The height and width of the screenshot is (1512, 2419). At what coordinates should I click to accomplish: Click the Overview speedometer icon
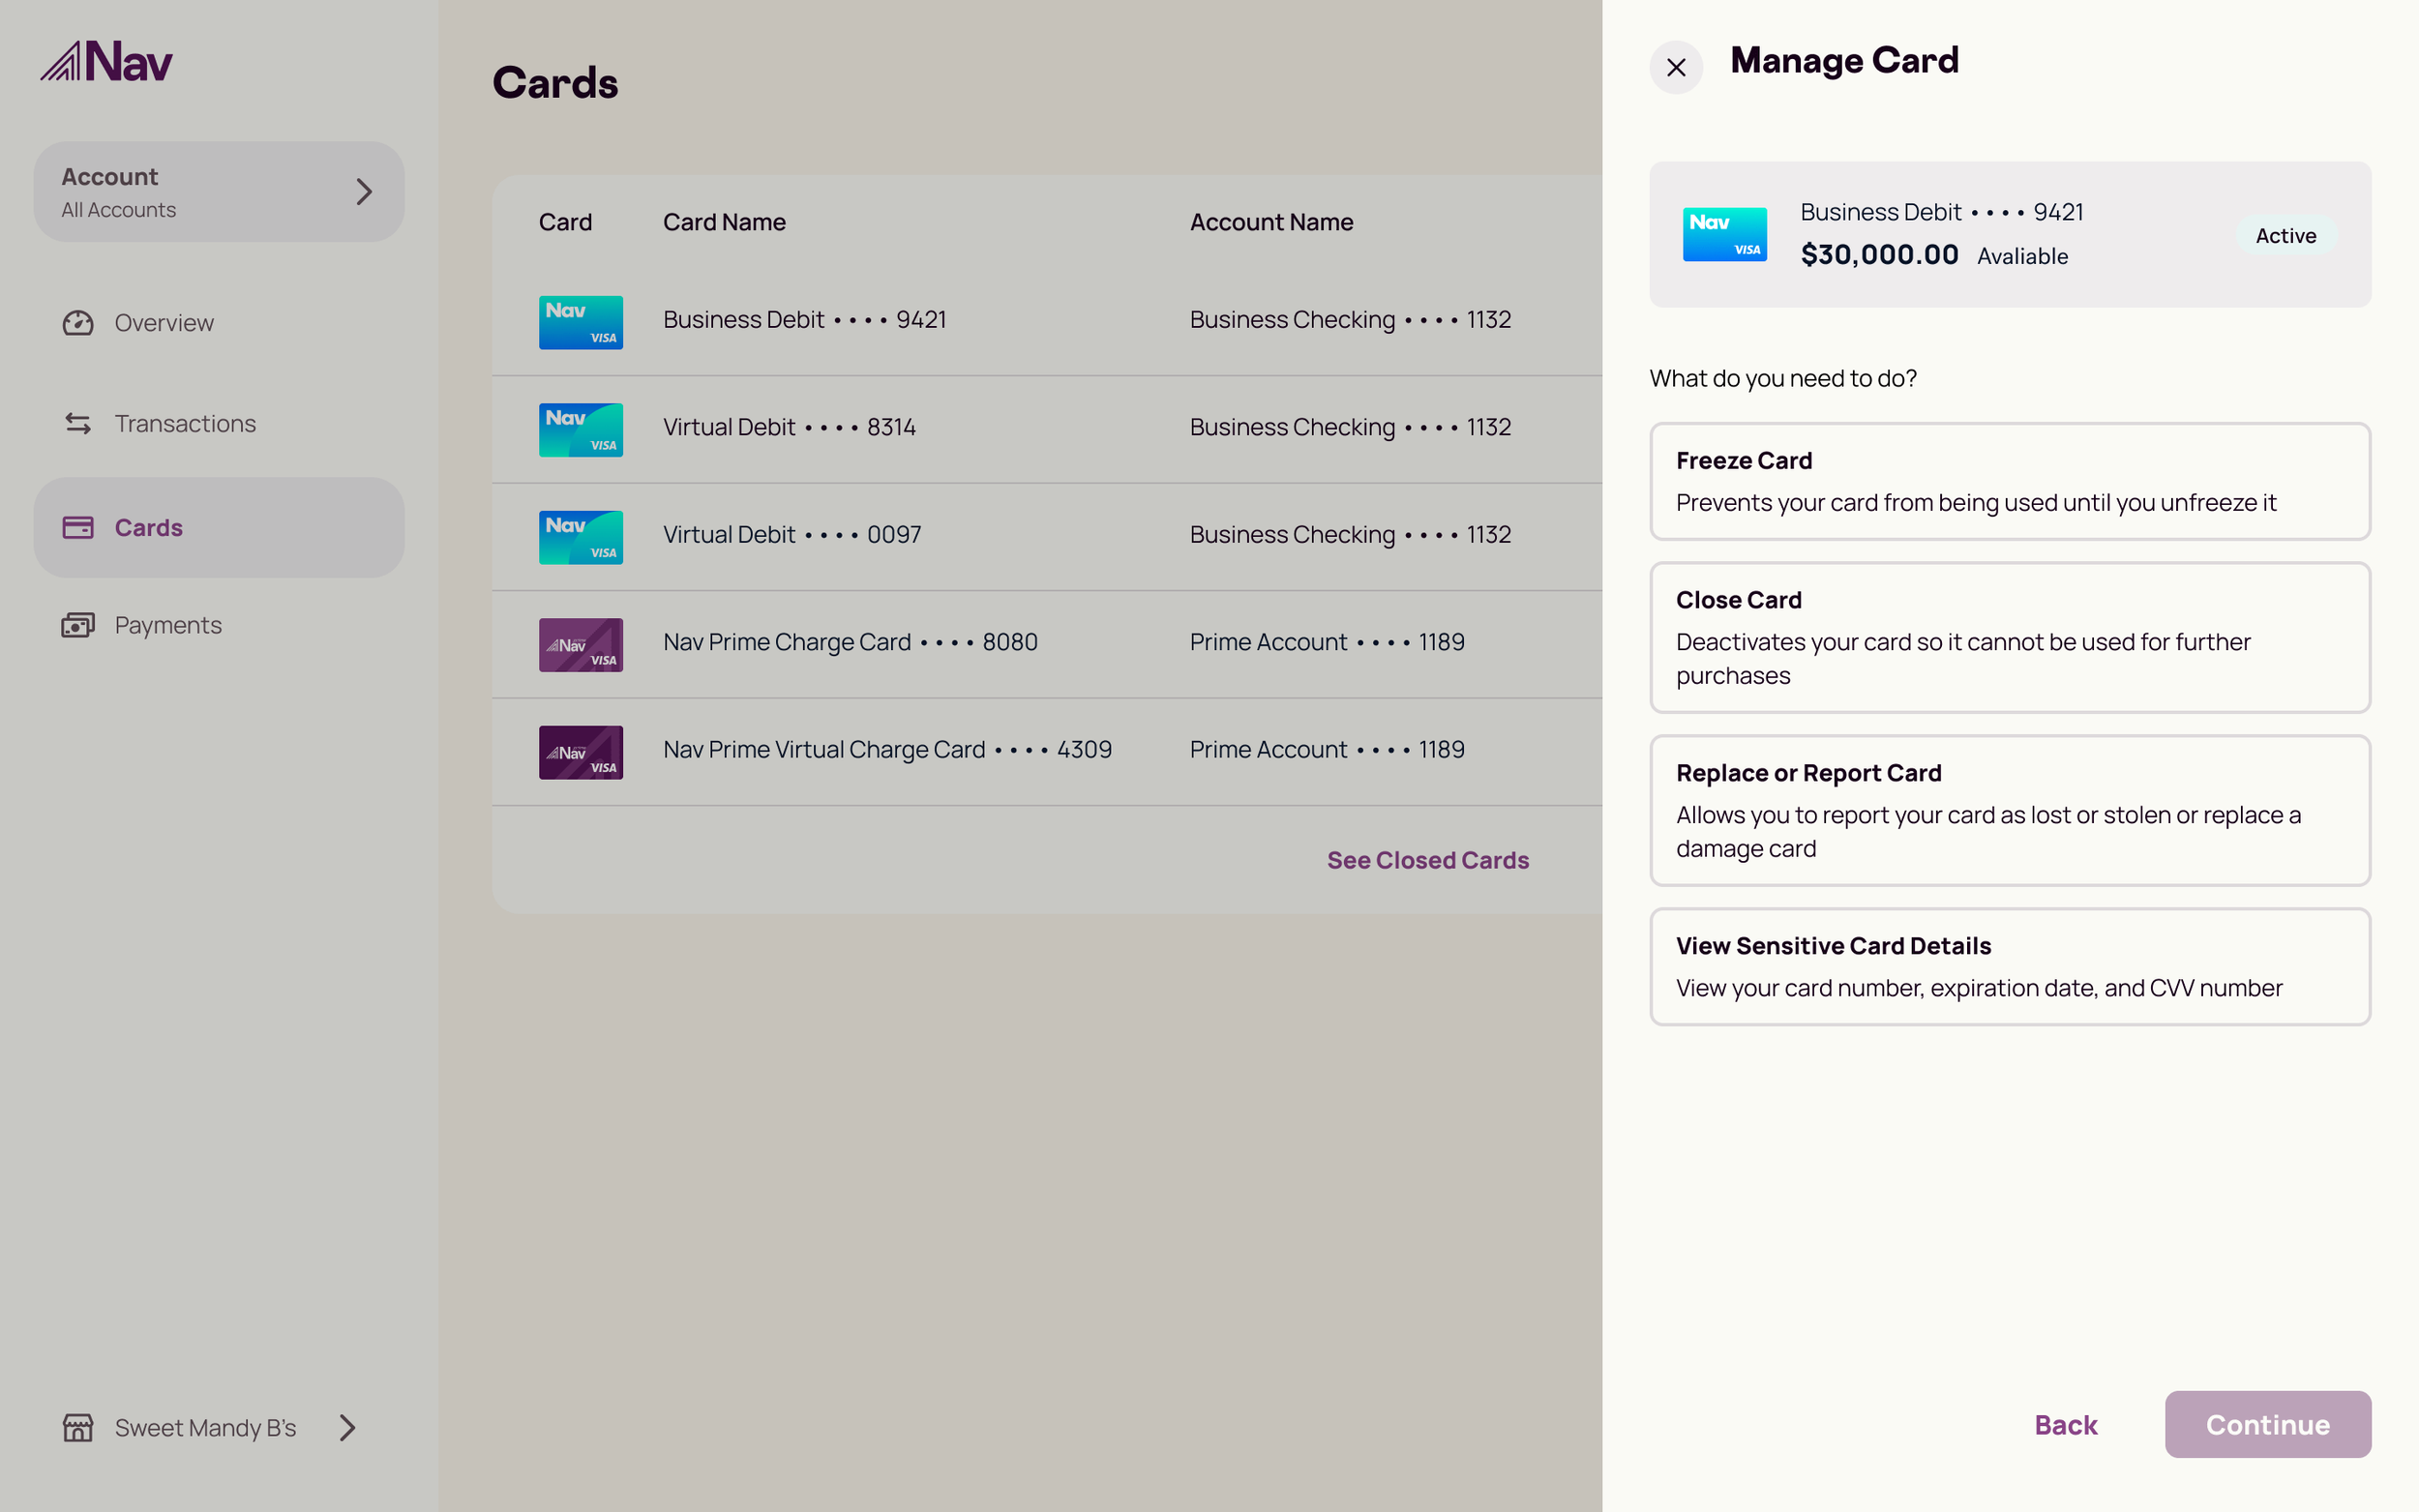pyautogui.click(x=78, y=323)
